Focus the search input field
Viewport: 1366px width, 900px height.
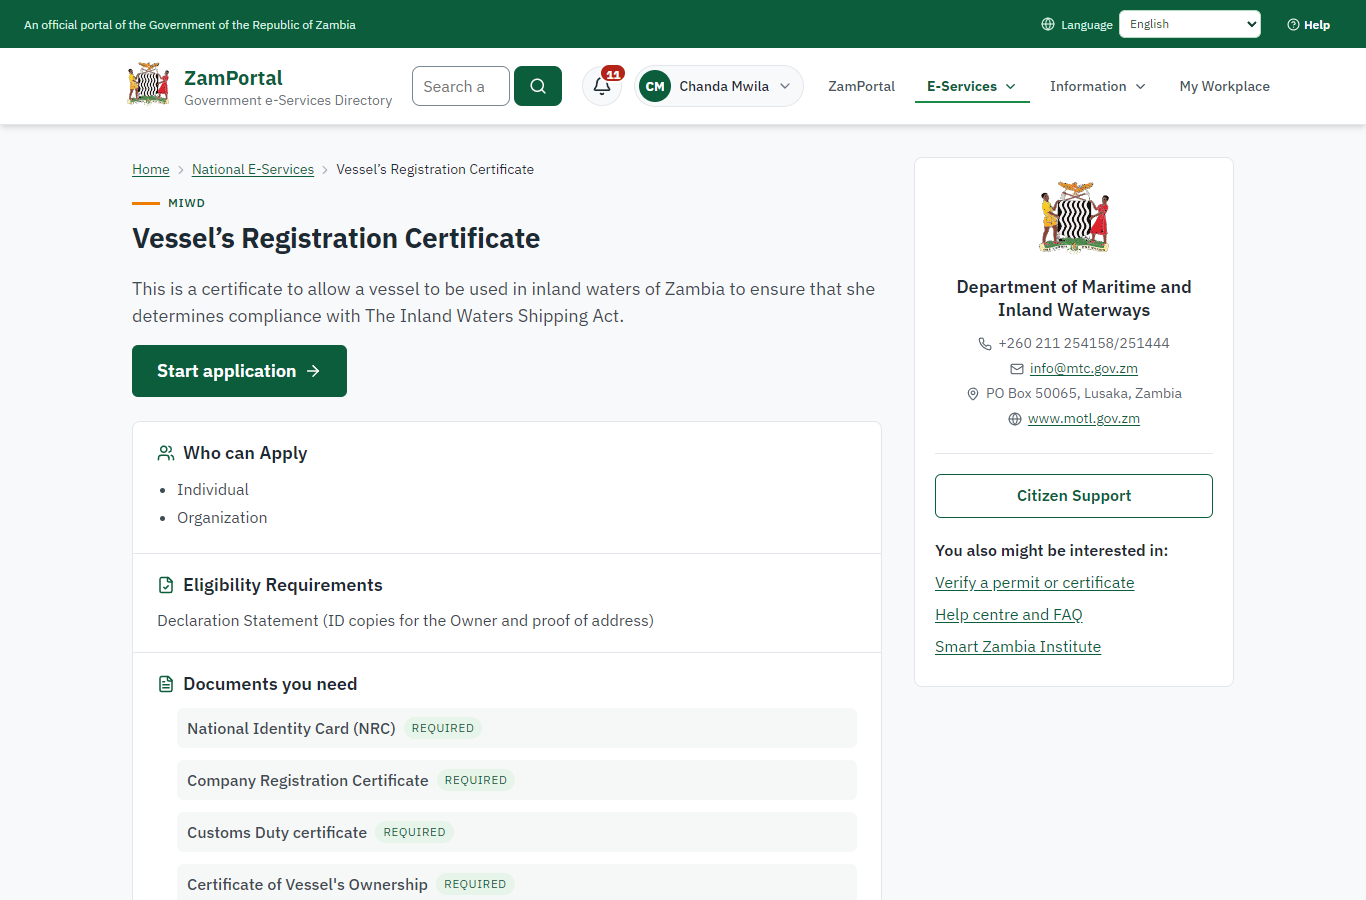tap(461, 86)
